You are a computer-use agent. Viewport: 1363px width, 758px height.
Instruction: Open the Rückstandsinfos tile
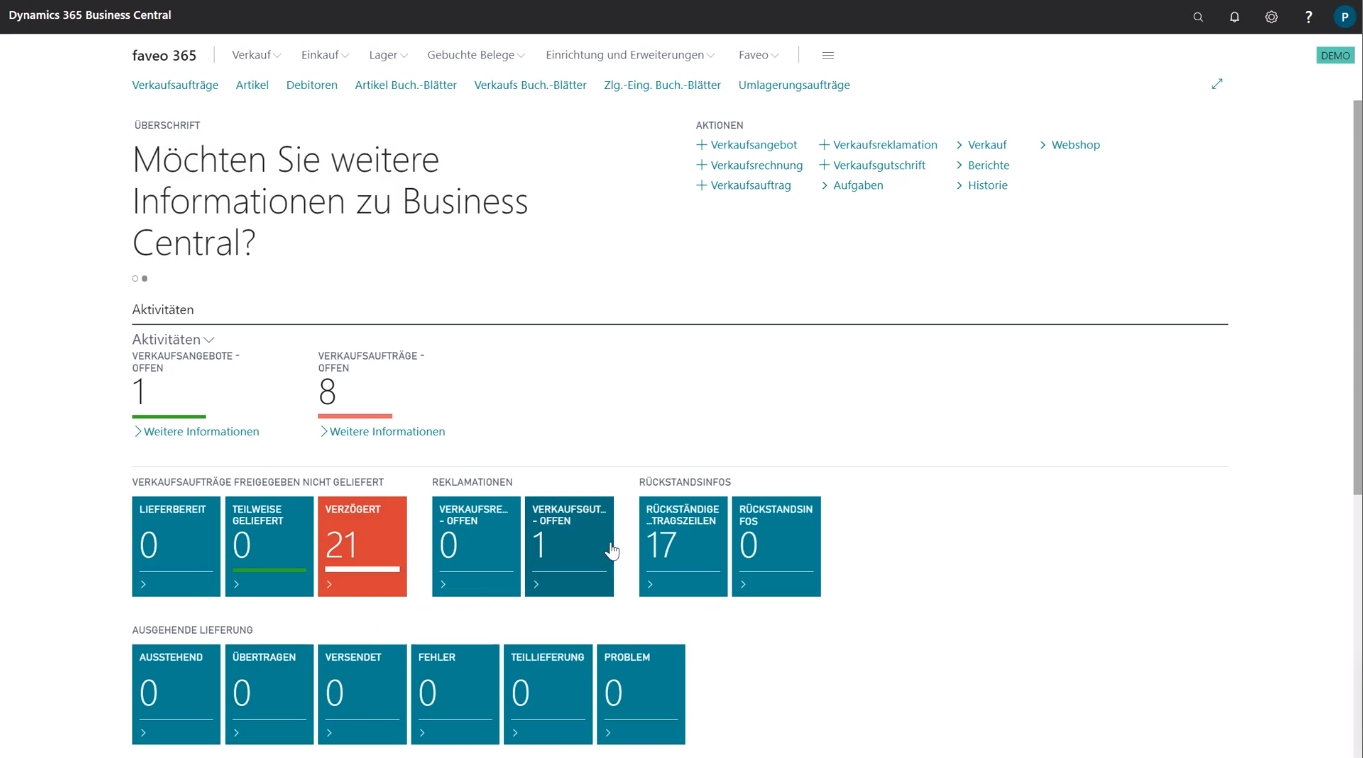click(776, 547)
